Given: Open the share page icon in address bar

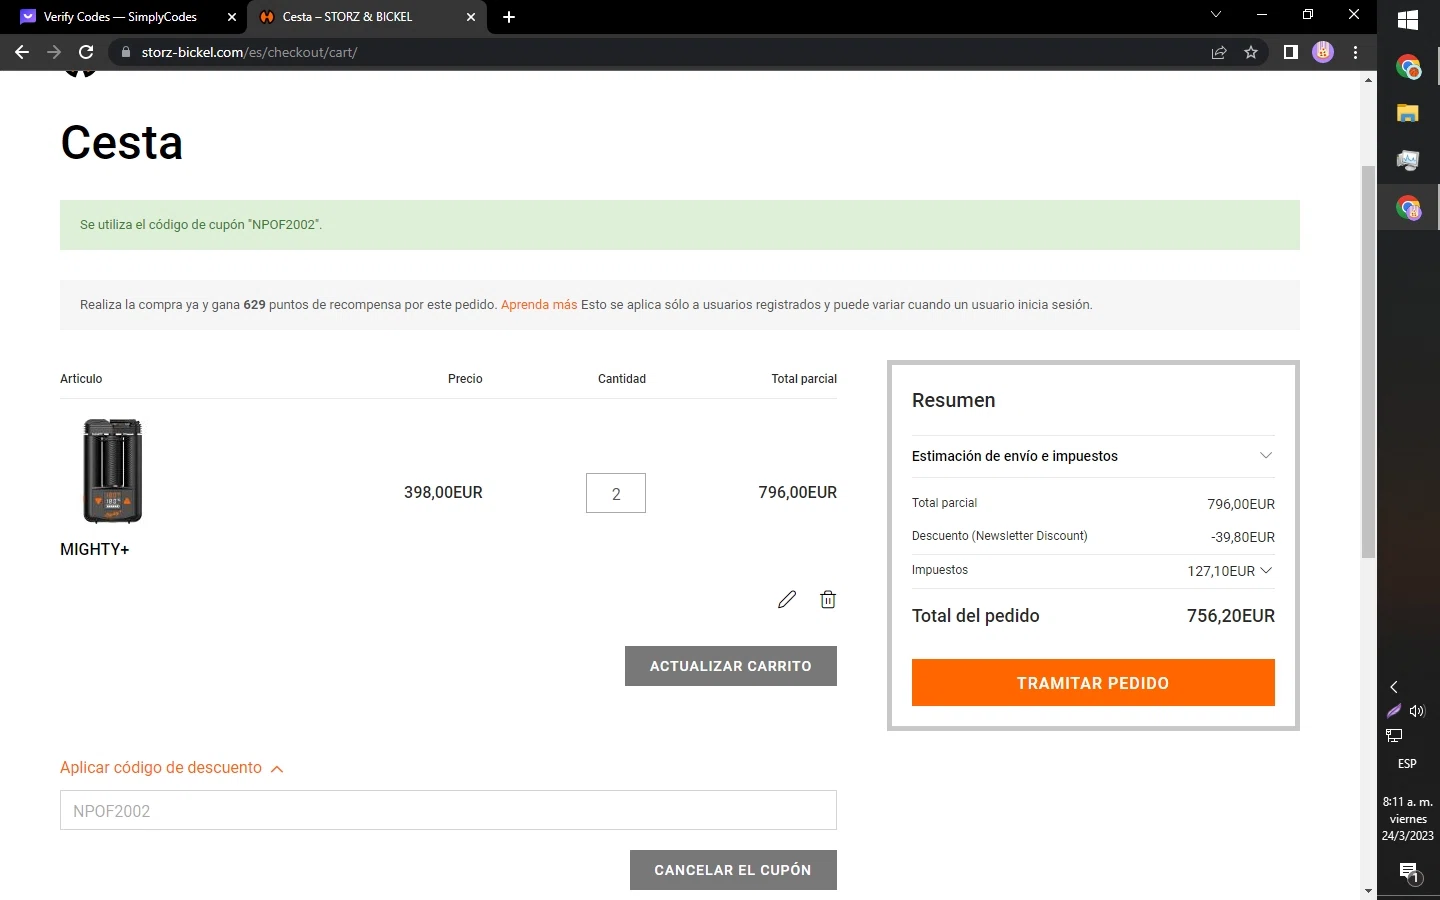Looking at the screenshot, I should [x=1219, y=52].
